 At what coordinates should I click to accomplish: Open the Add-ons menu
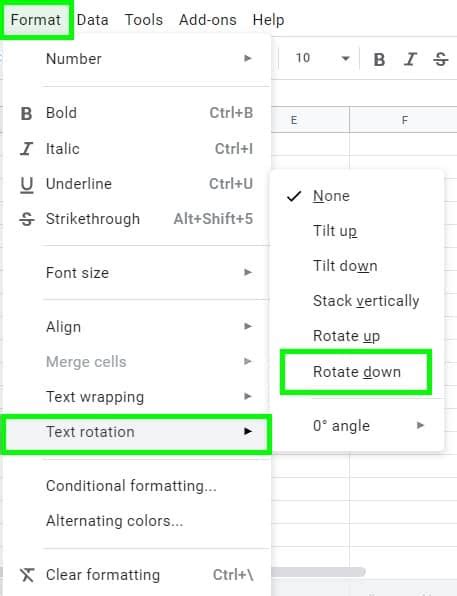[x=208, y=19]
